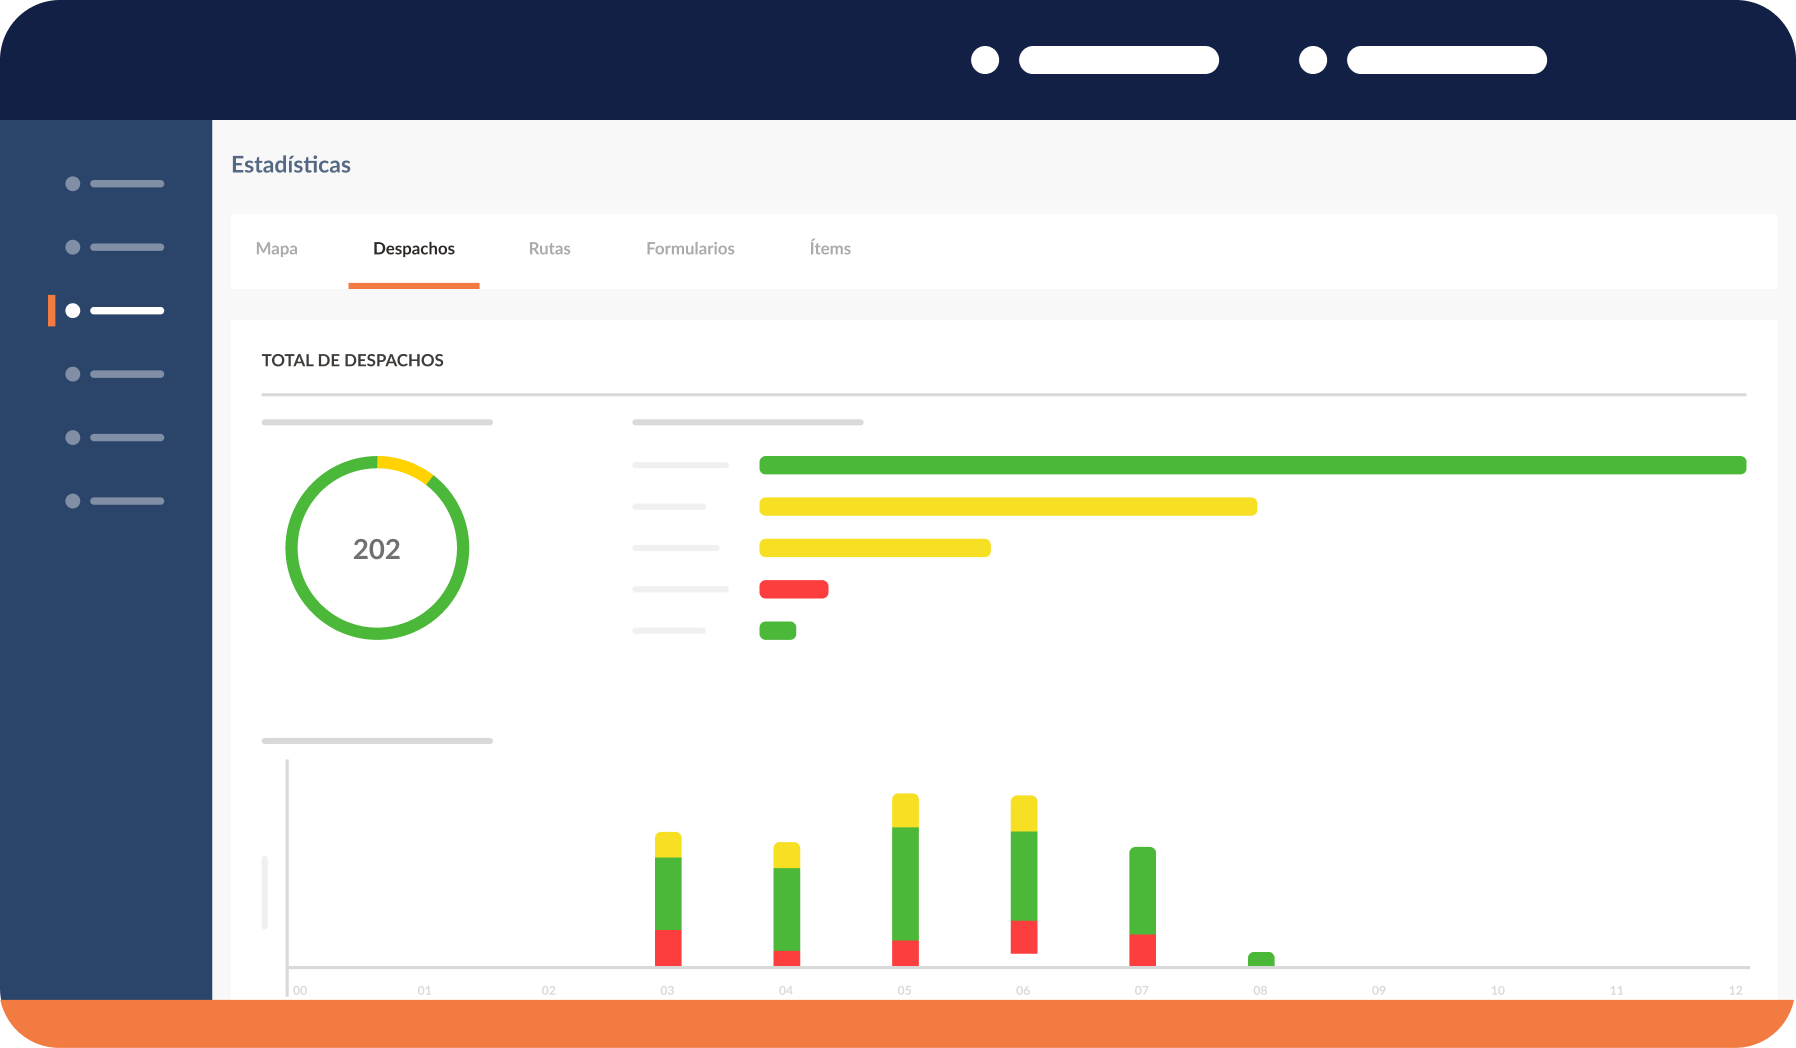Select the Despachos tab
This screenshot has width=1796, height=1048.
tap(414, 248)
